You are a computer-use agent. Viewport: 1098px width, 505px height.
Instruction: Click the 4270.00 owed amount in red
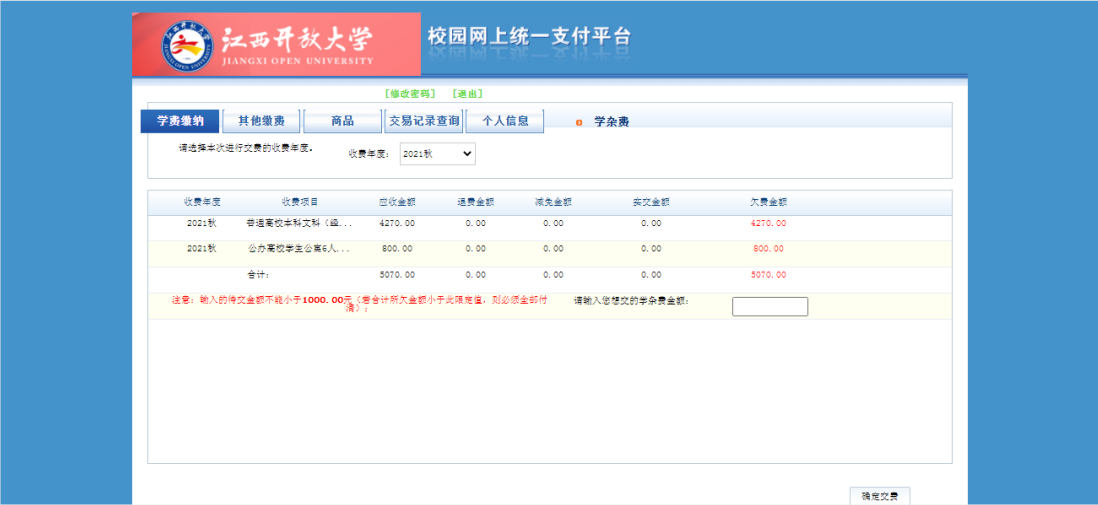click(x=768, y=223)
